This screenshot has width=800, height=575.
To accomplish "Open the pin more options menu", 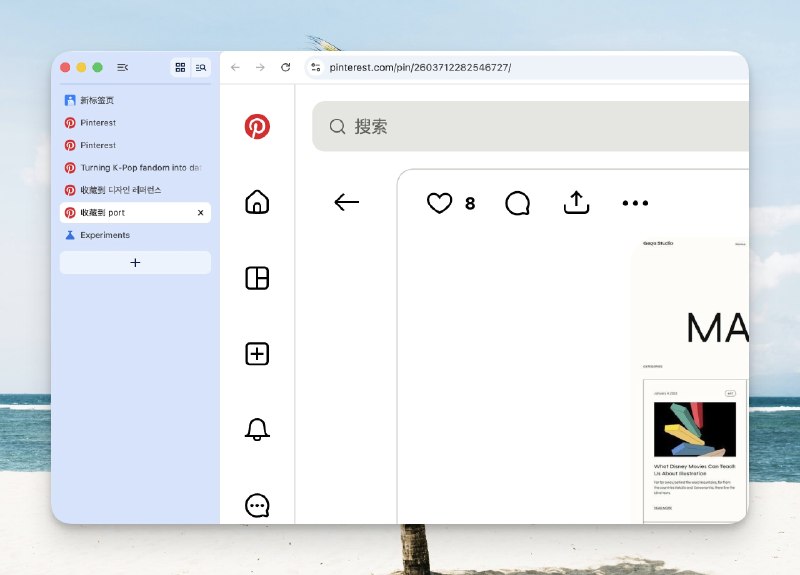I will [635, 203].
